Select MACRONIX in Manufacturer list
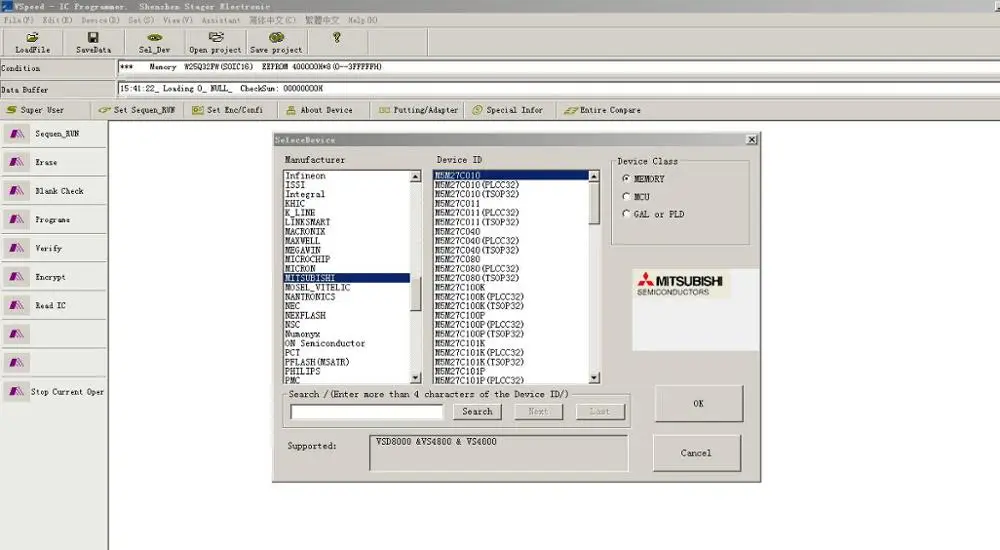The width and height of the screenshot is (1000, 550). pyautogui.click(x=347, y=232)
